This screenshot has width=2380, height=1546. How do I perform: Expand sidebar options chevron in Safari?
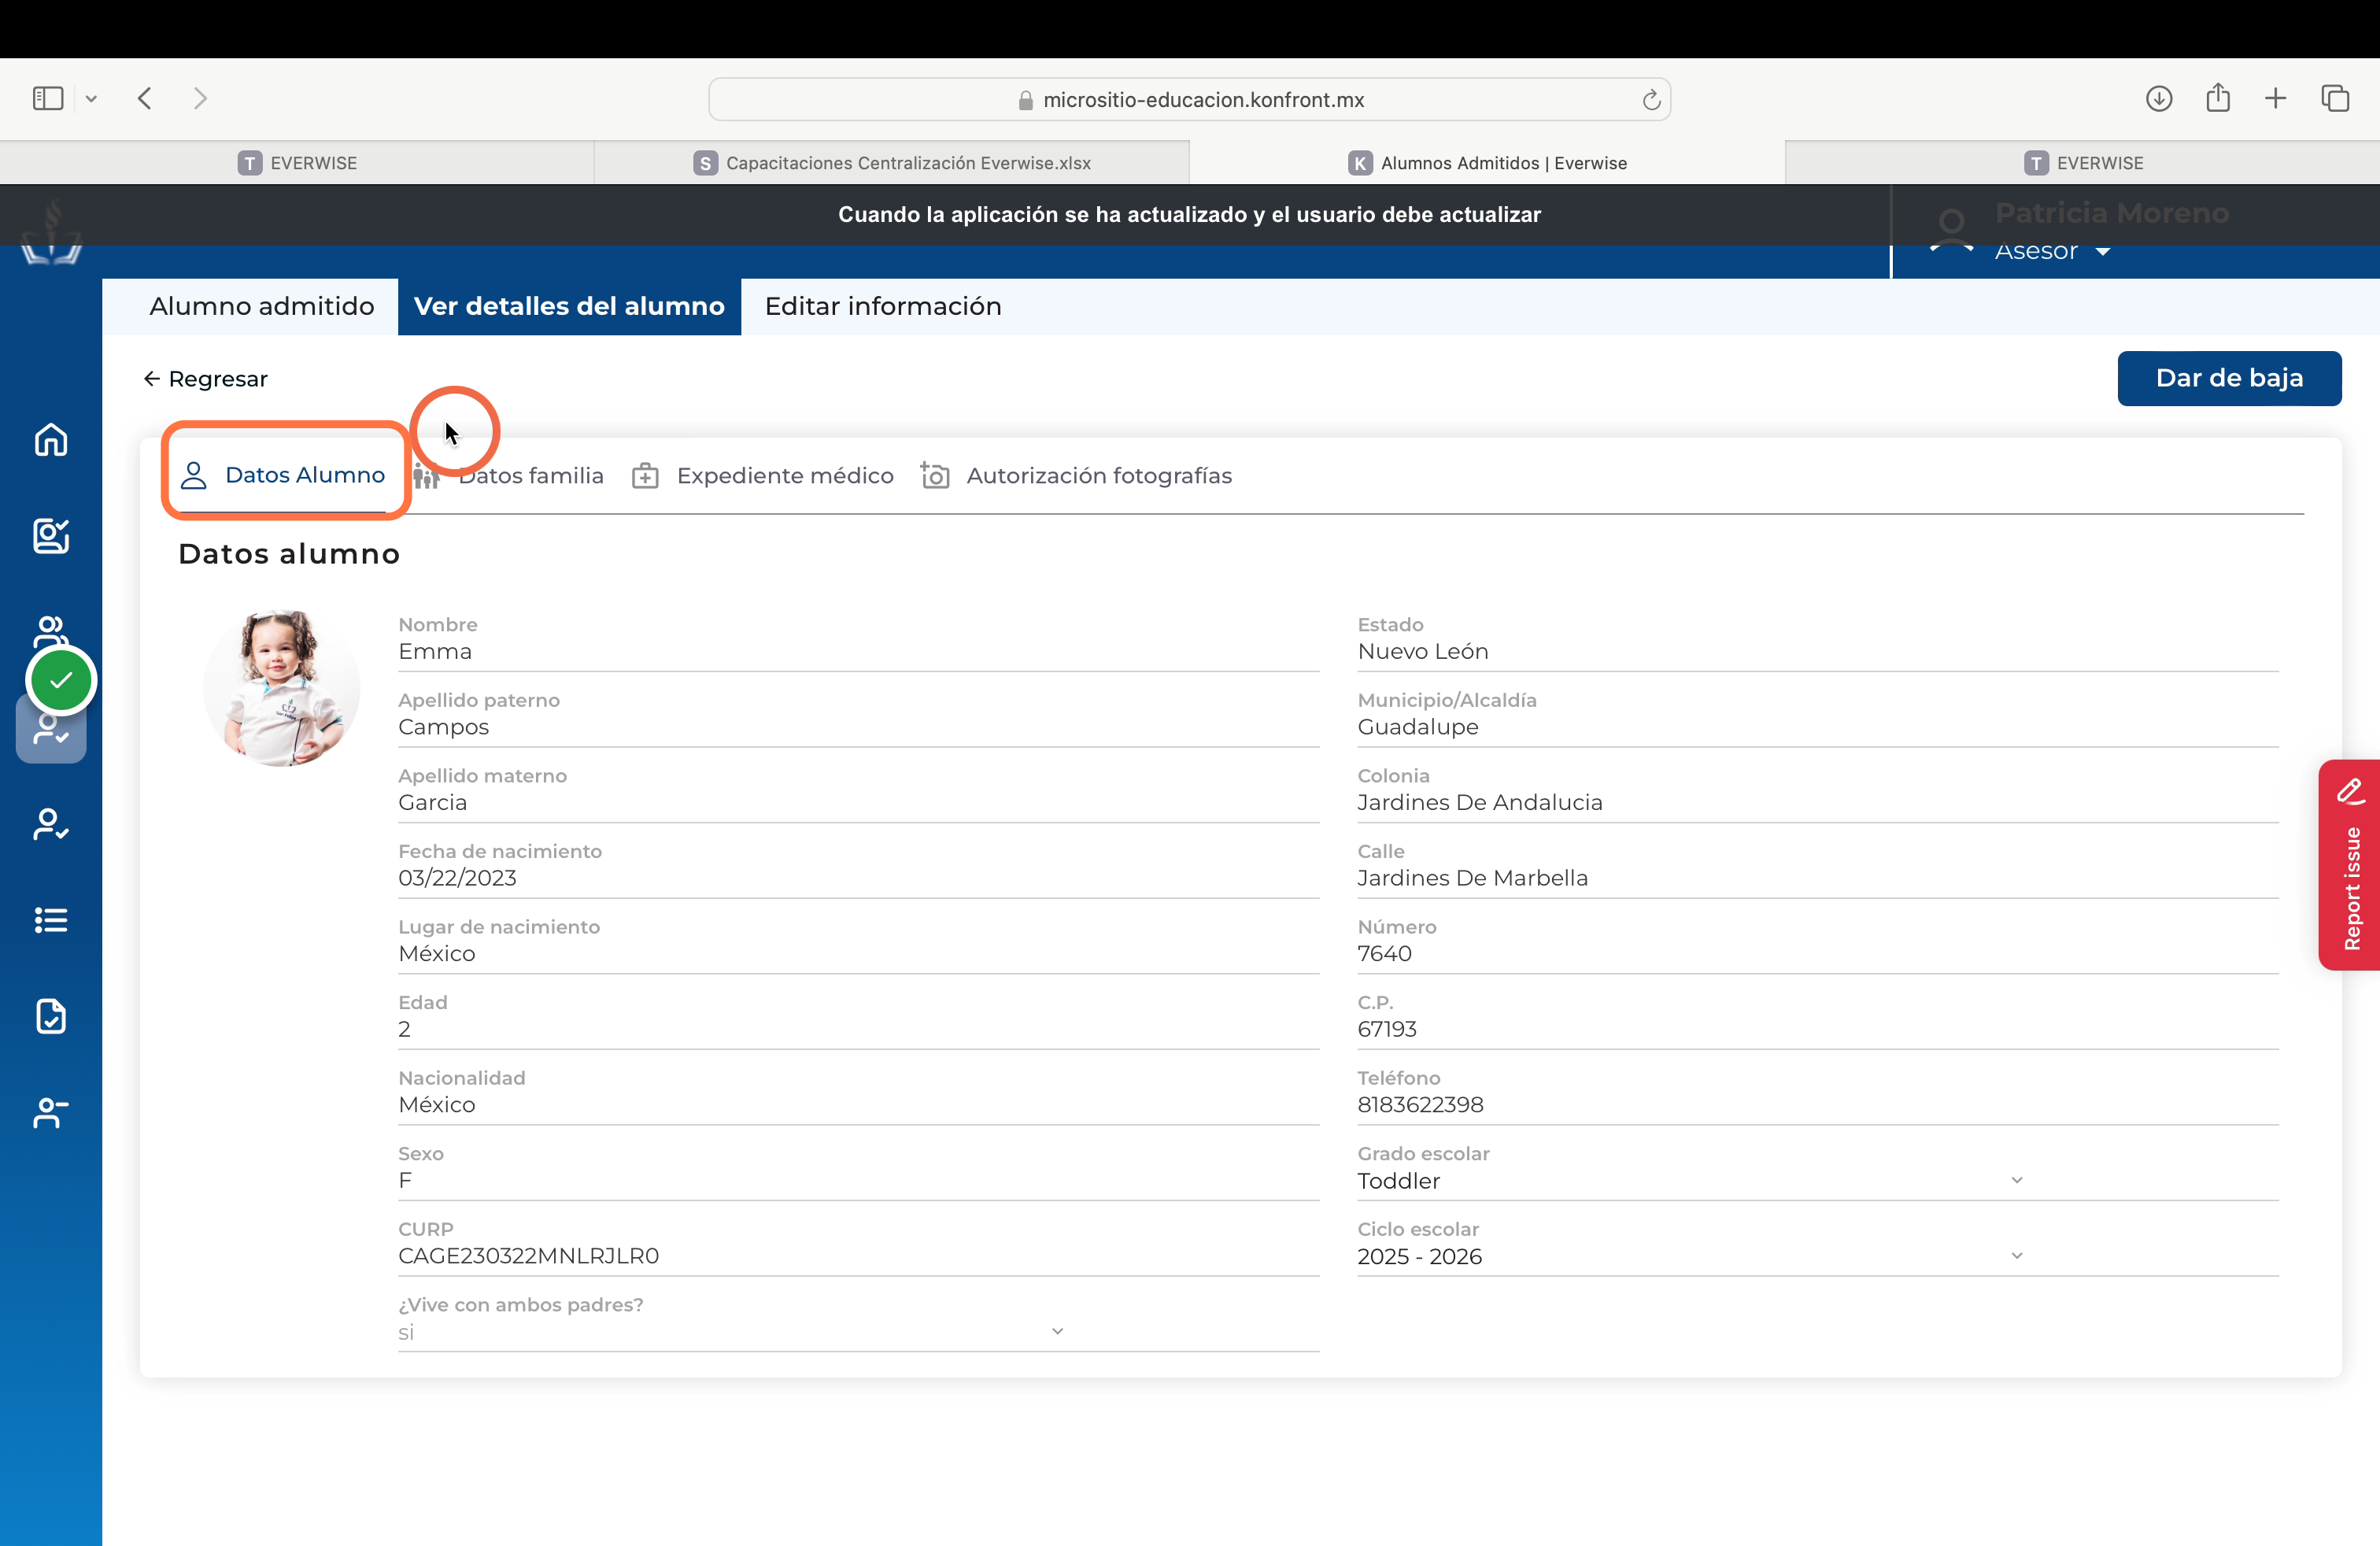point(91,98)
